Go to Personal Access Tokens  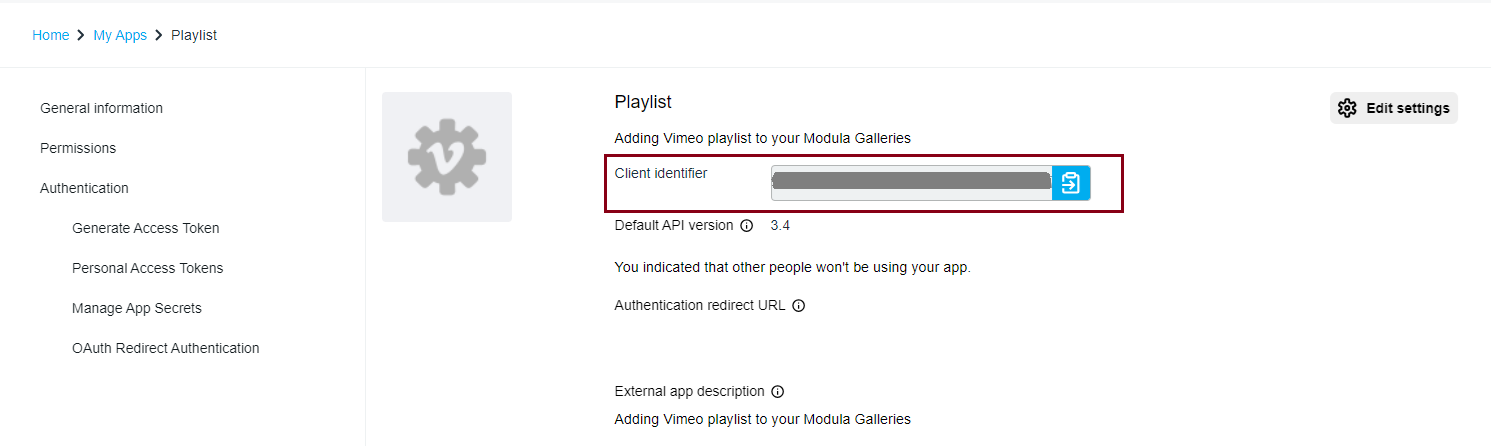pyautogui.click(x=147, y=268)
